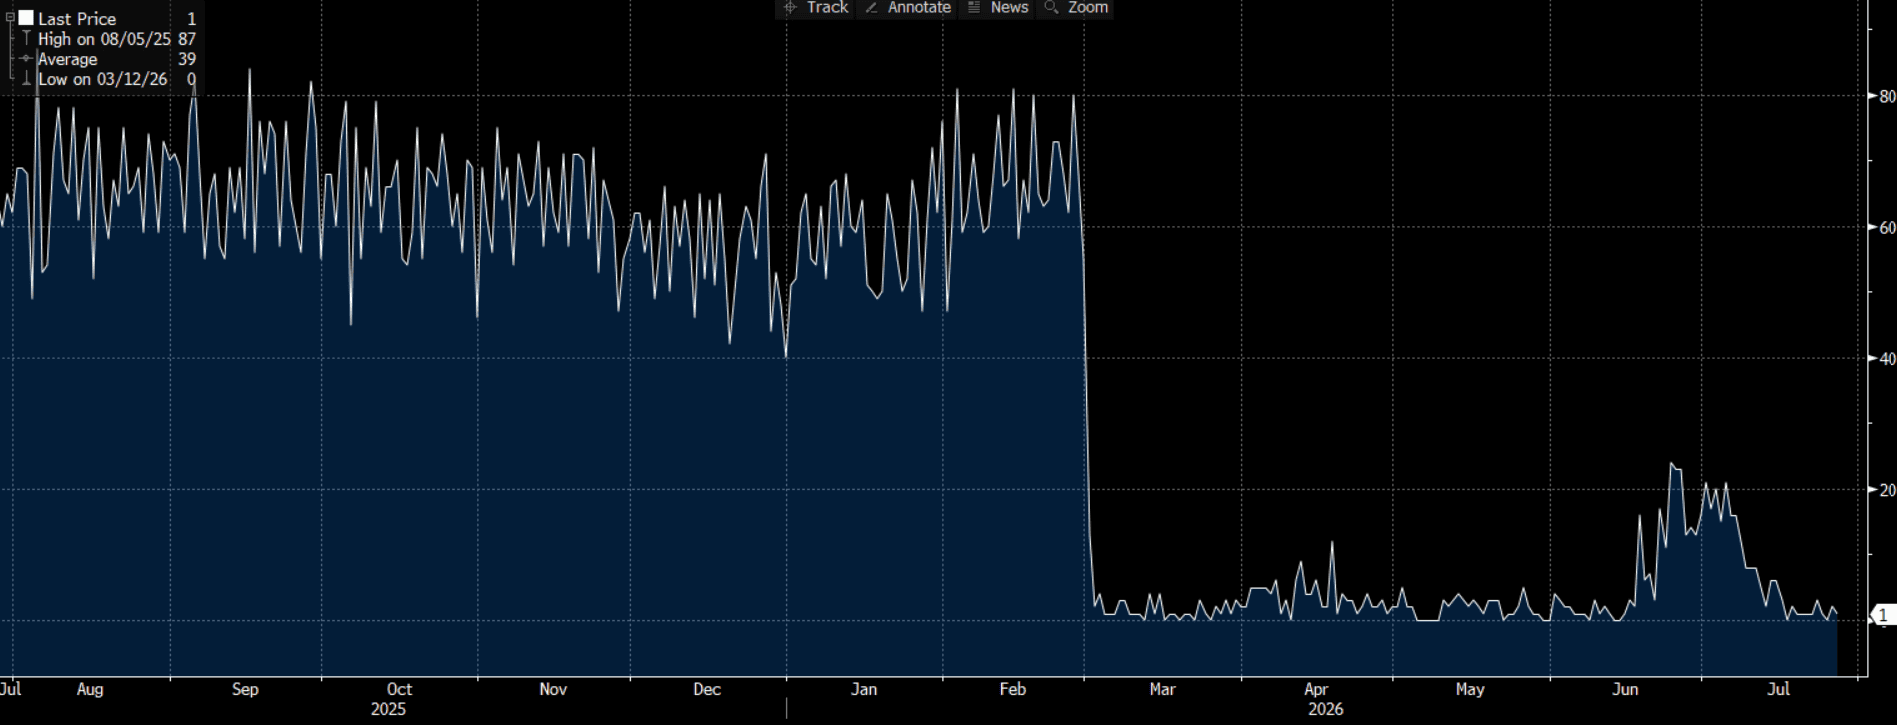The height and width of the screenshot is (725, 1897).
Task: Click the "40" label on the price axis
Action: tap(1887, 359)
